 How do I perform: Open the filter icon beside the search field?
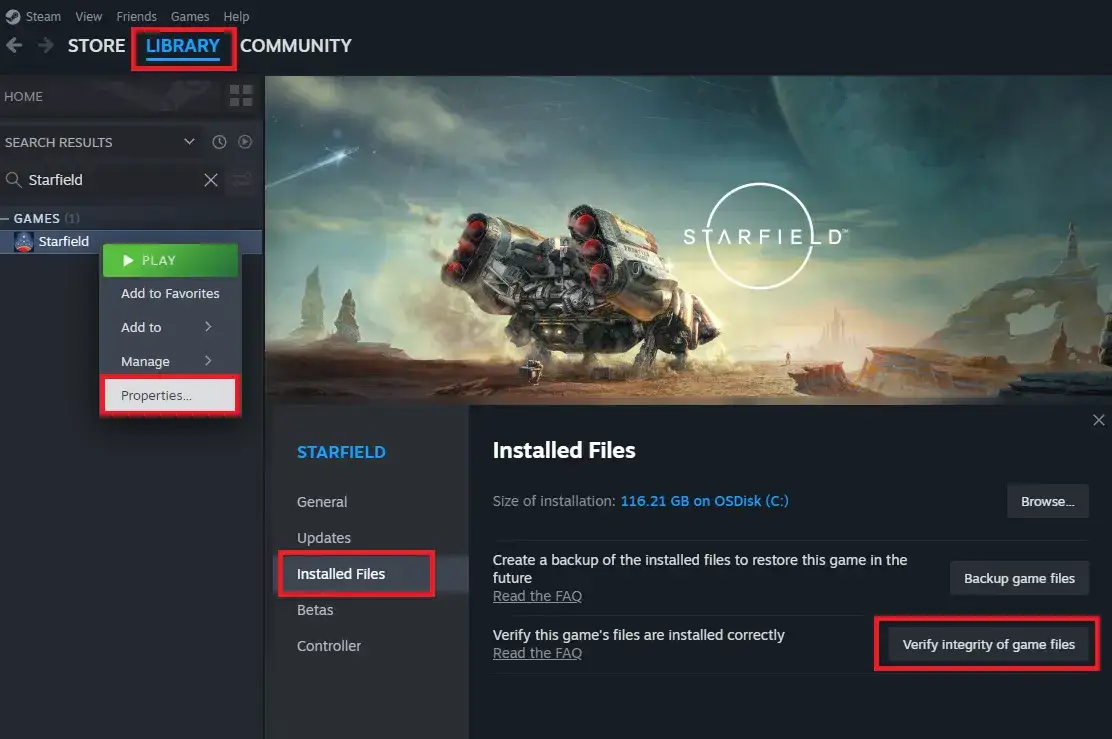click(x=240, y=180)
